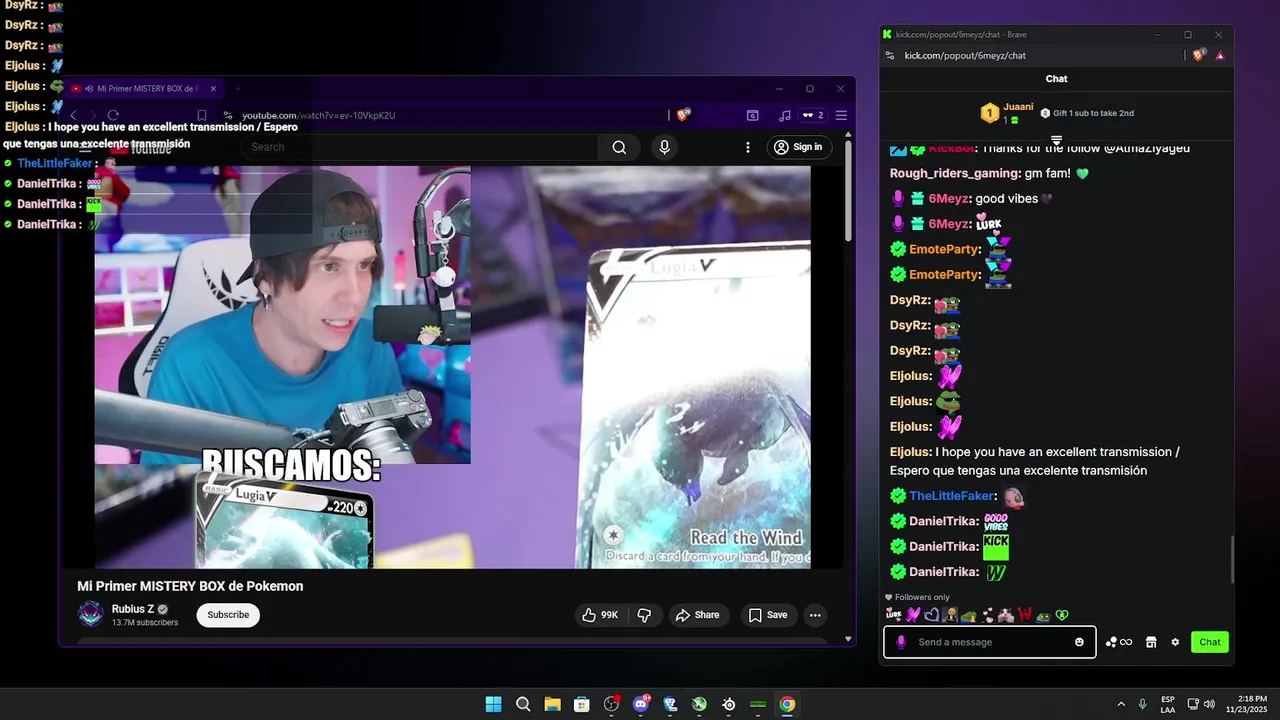Image resolution: width=1280 pixels, height=720 pixels.
Task: Click kick.com/popout/6meyz/chat address bar
Action: pos(965,55)
